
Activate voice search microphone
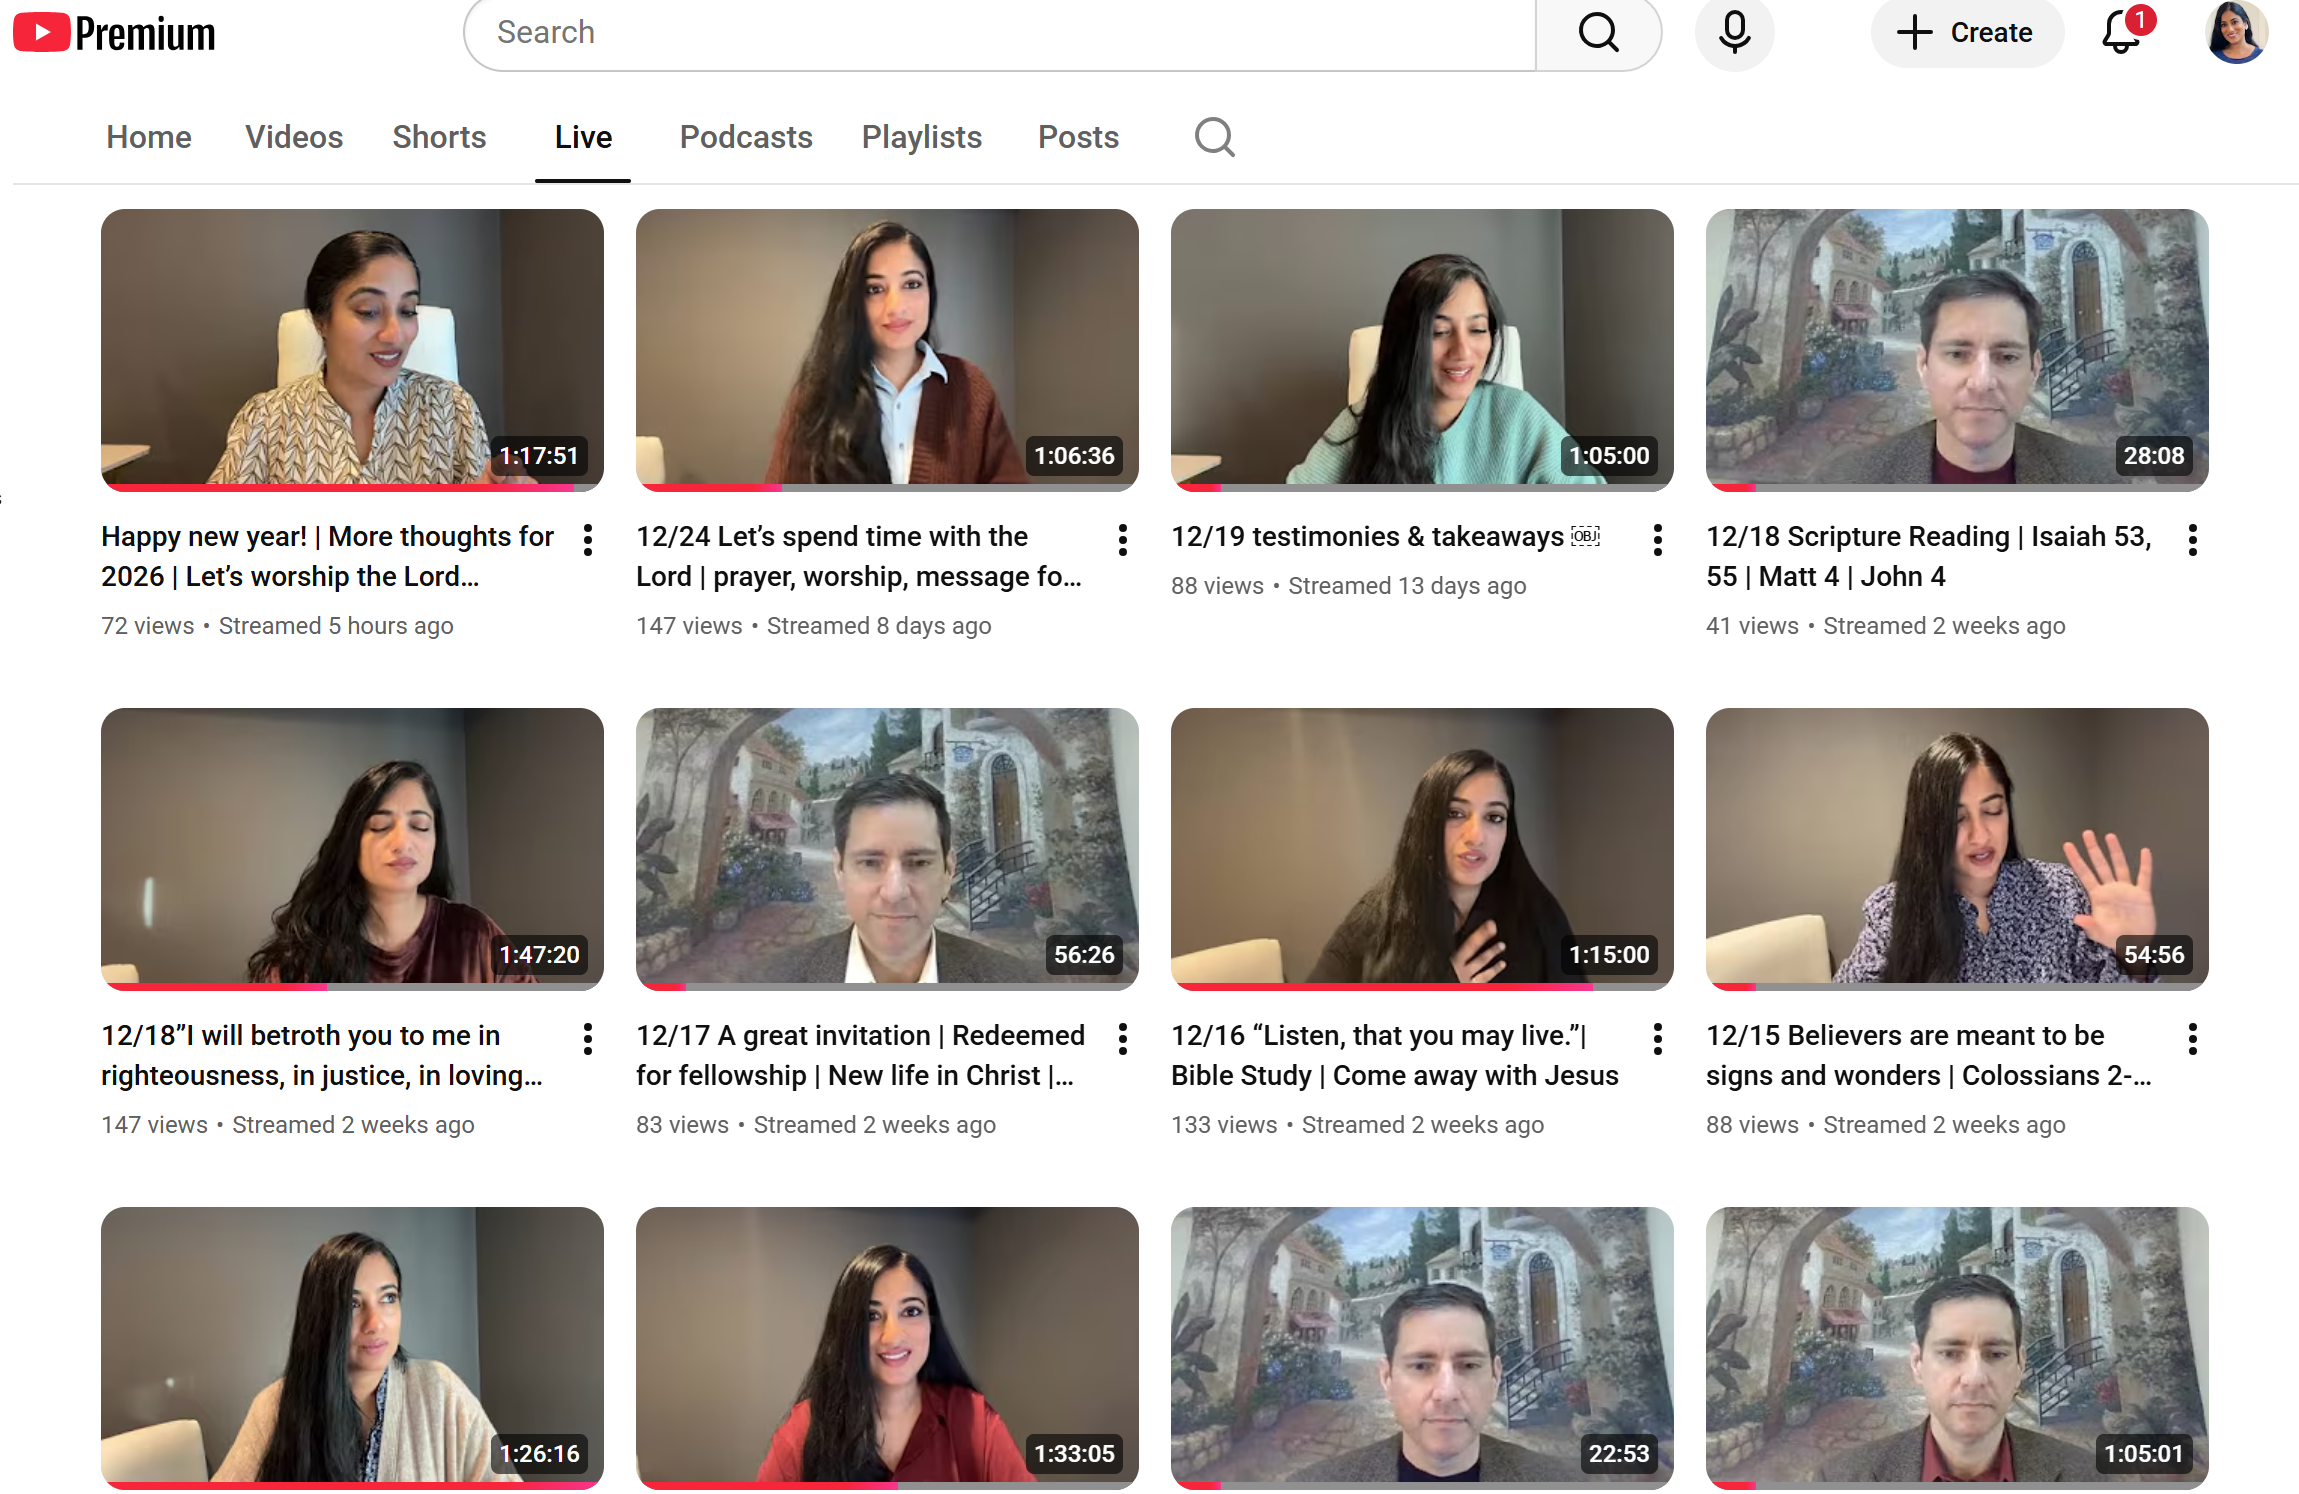point(1733,33)
